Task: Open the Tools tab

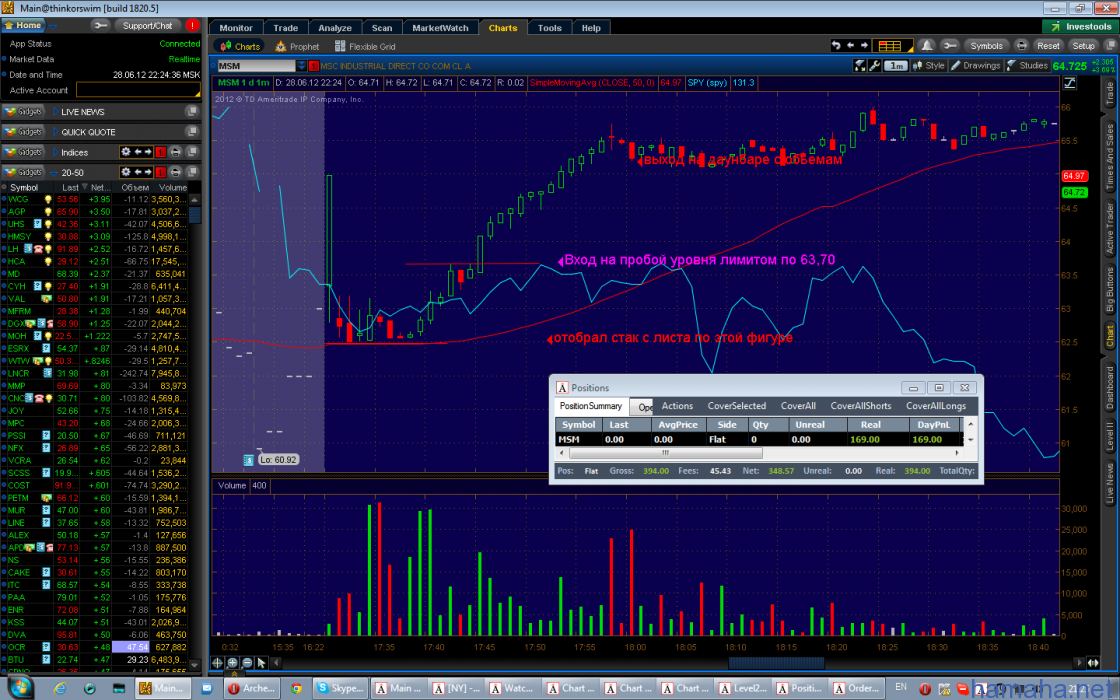Action: coord(549,28)
